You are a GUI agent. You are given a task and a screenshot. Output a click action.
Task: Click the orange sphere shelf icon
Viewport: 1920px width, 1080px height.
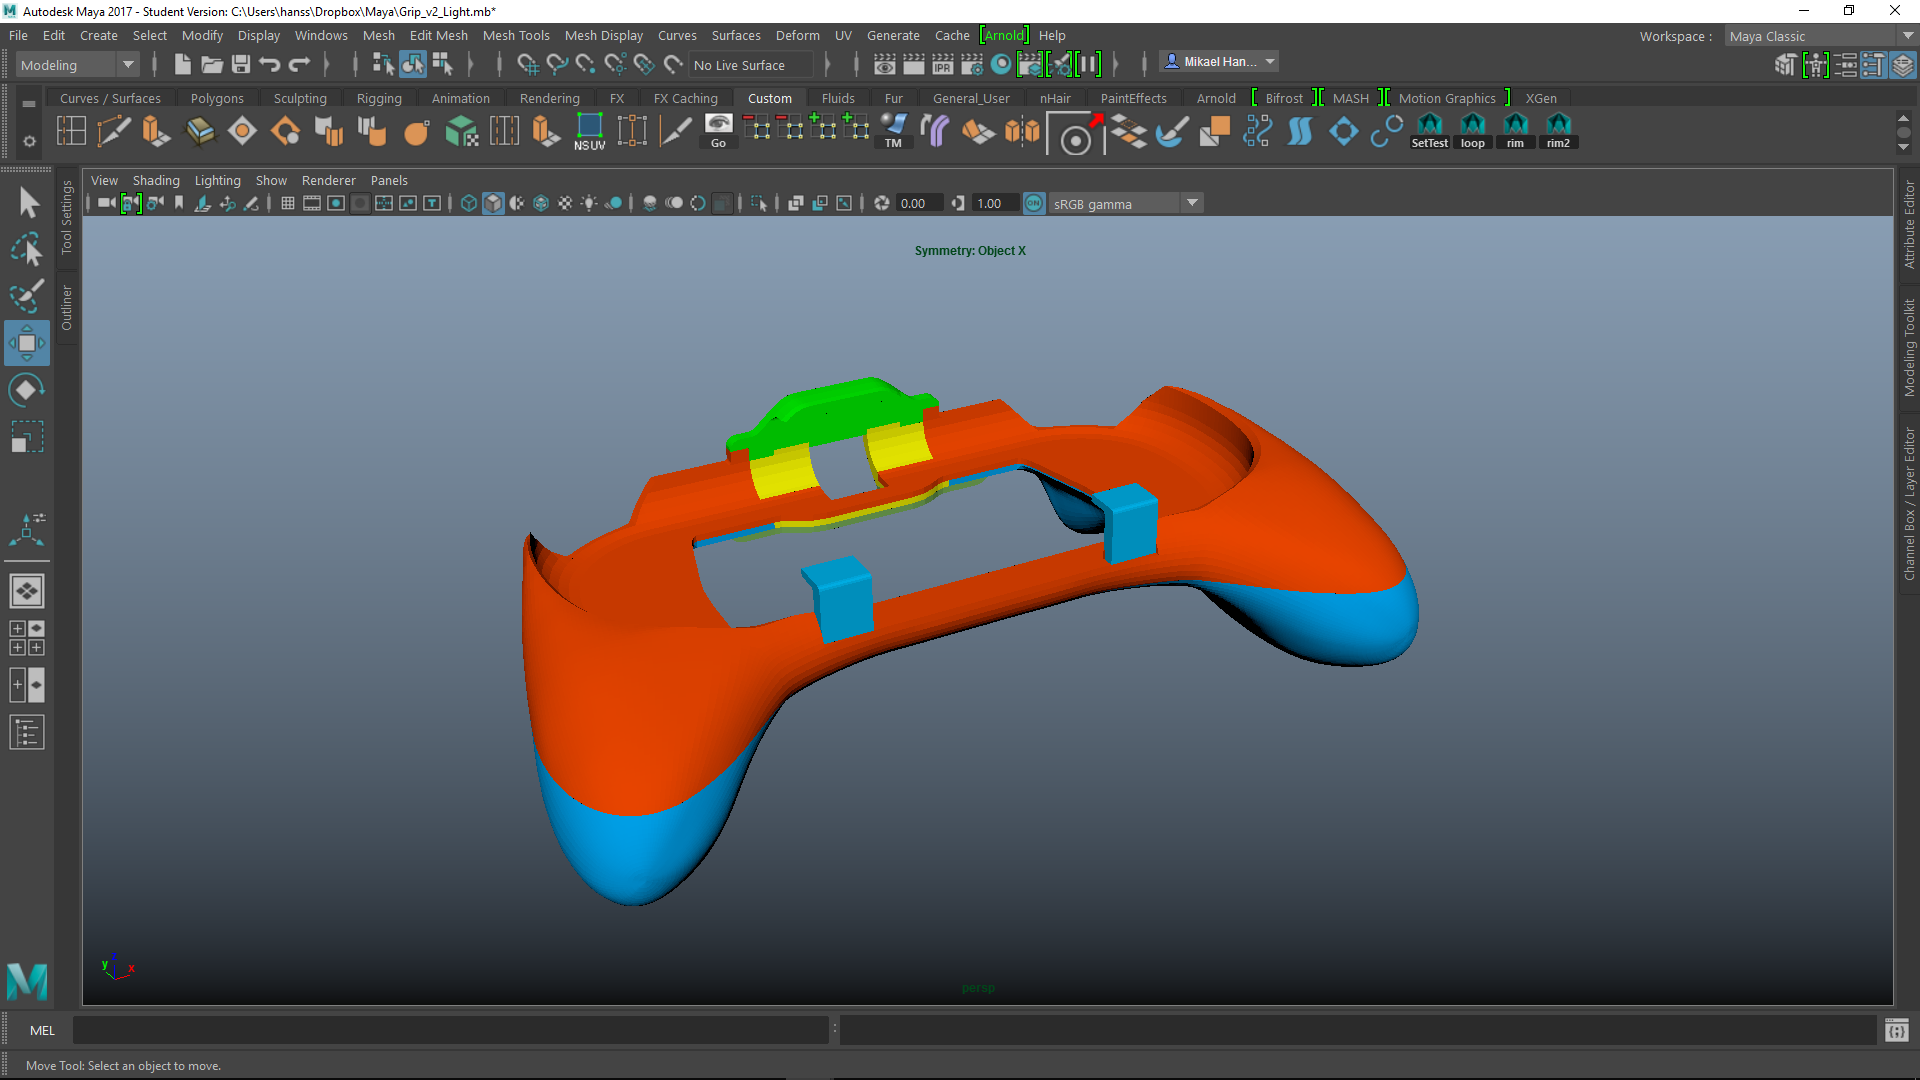[x=416, y=132]
